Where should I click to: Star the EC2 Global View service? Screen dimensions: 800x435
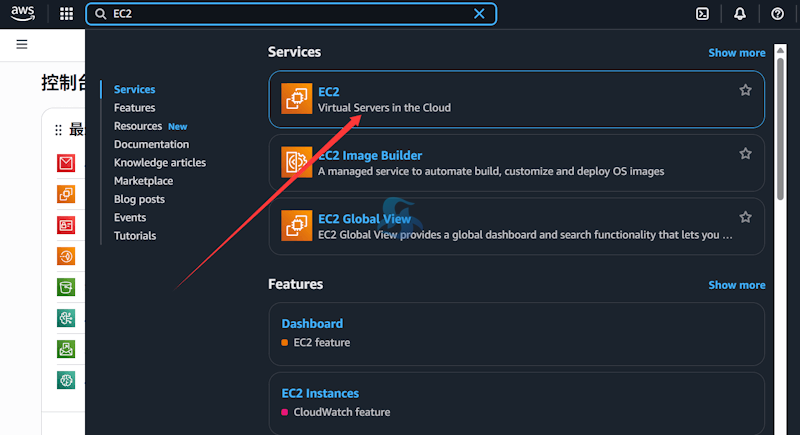pyautogui.click(x=745, y=217)
